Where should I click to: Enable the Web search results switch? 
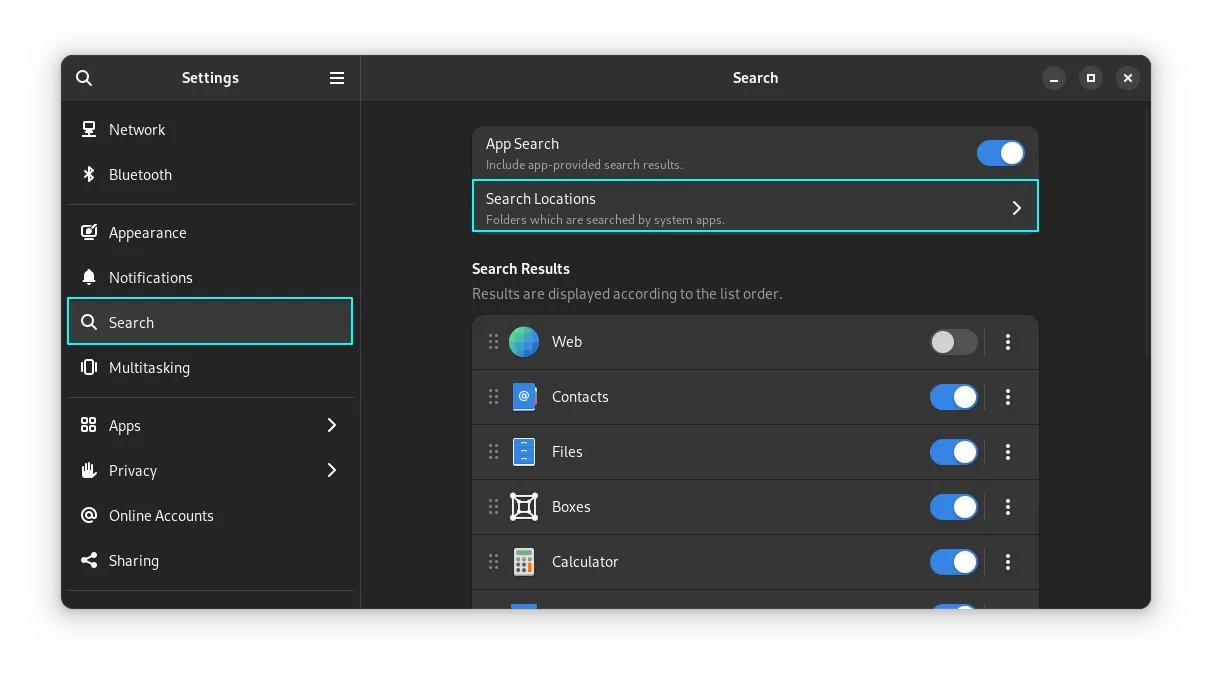click(x=953, y=342)
